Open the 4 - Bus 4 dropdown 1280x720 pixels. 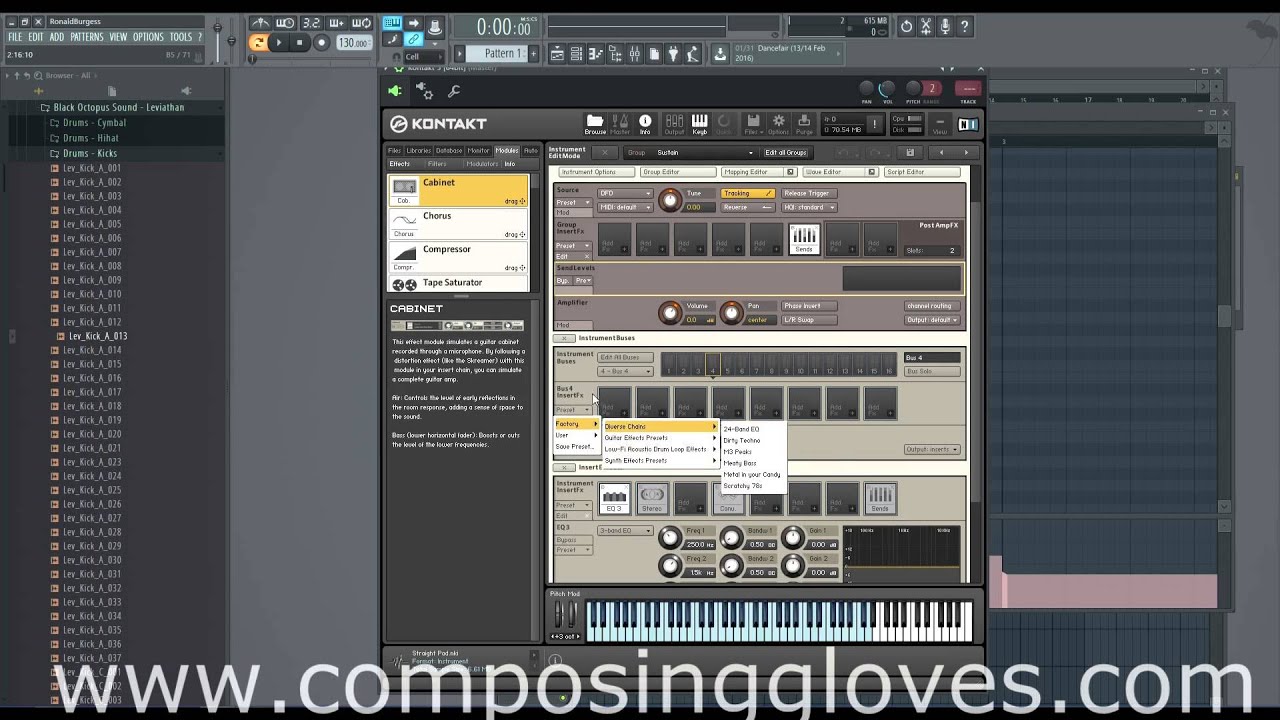click(625, 371)
